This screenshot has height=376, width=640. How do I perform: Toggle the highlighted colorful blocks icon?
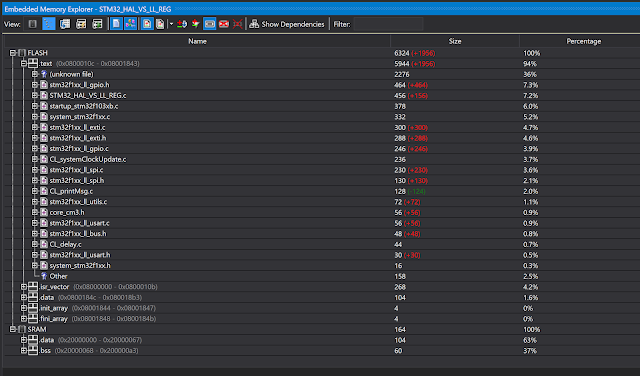pos(131,24)
